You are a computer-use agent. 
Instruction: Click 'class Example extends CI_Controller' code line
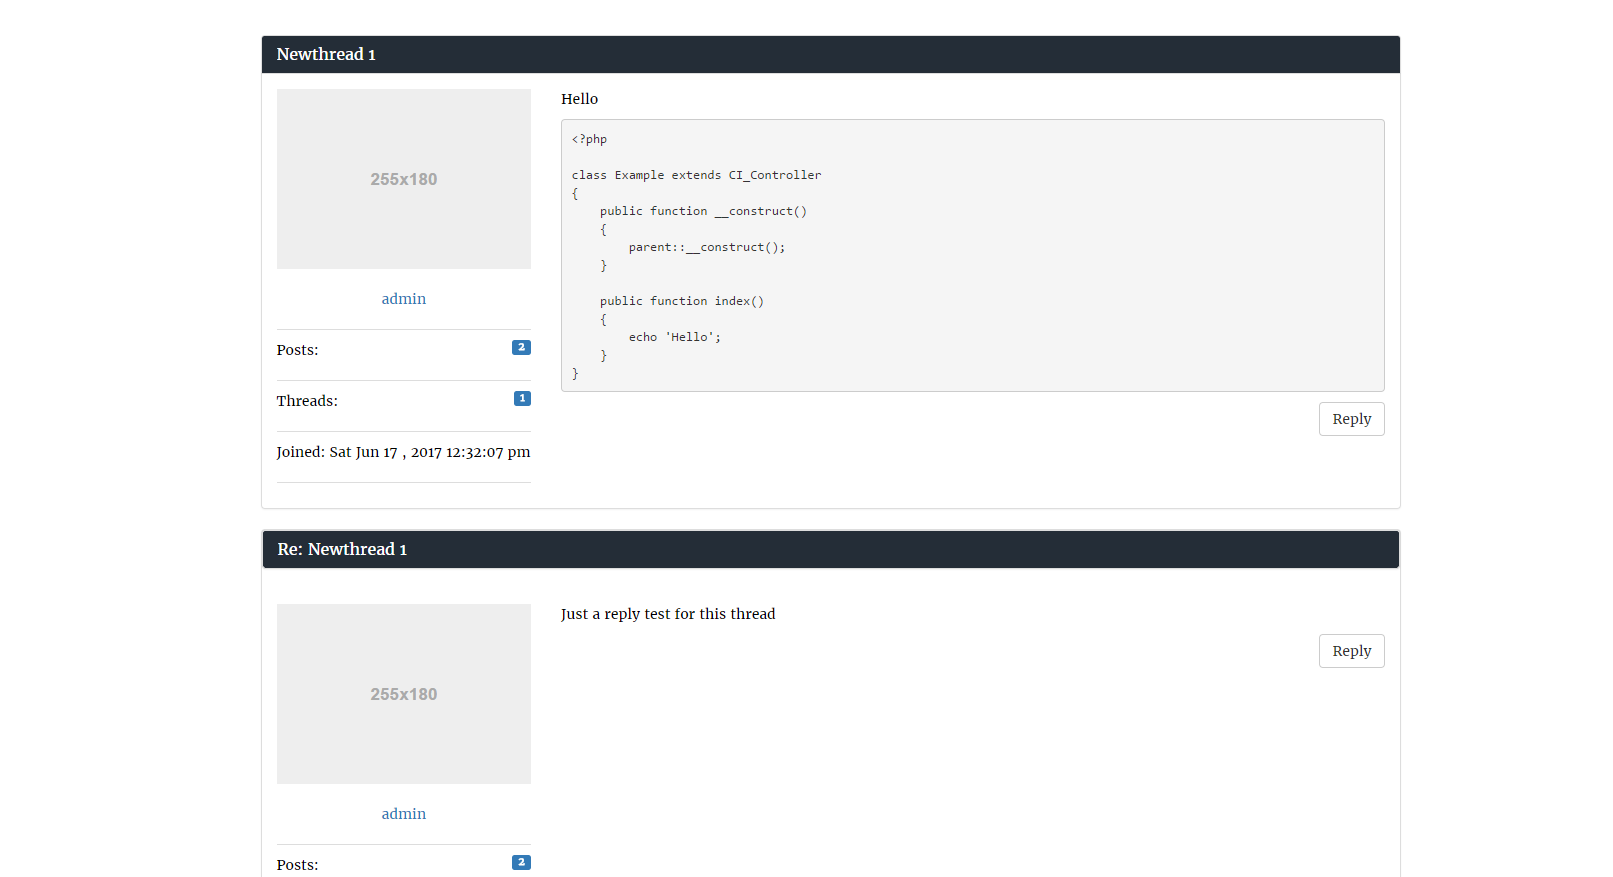[696, 175]
